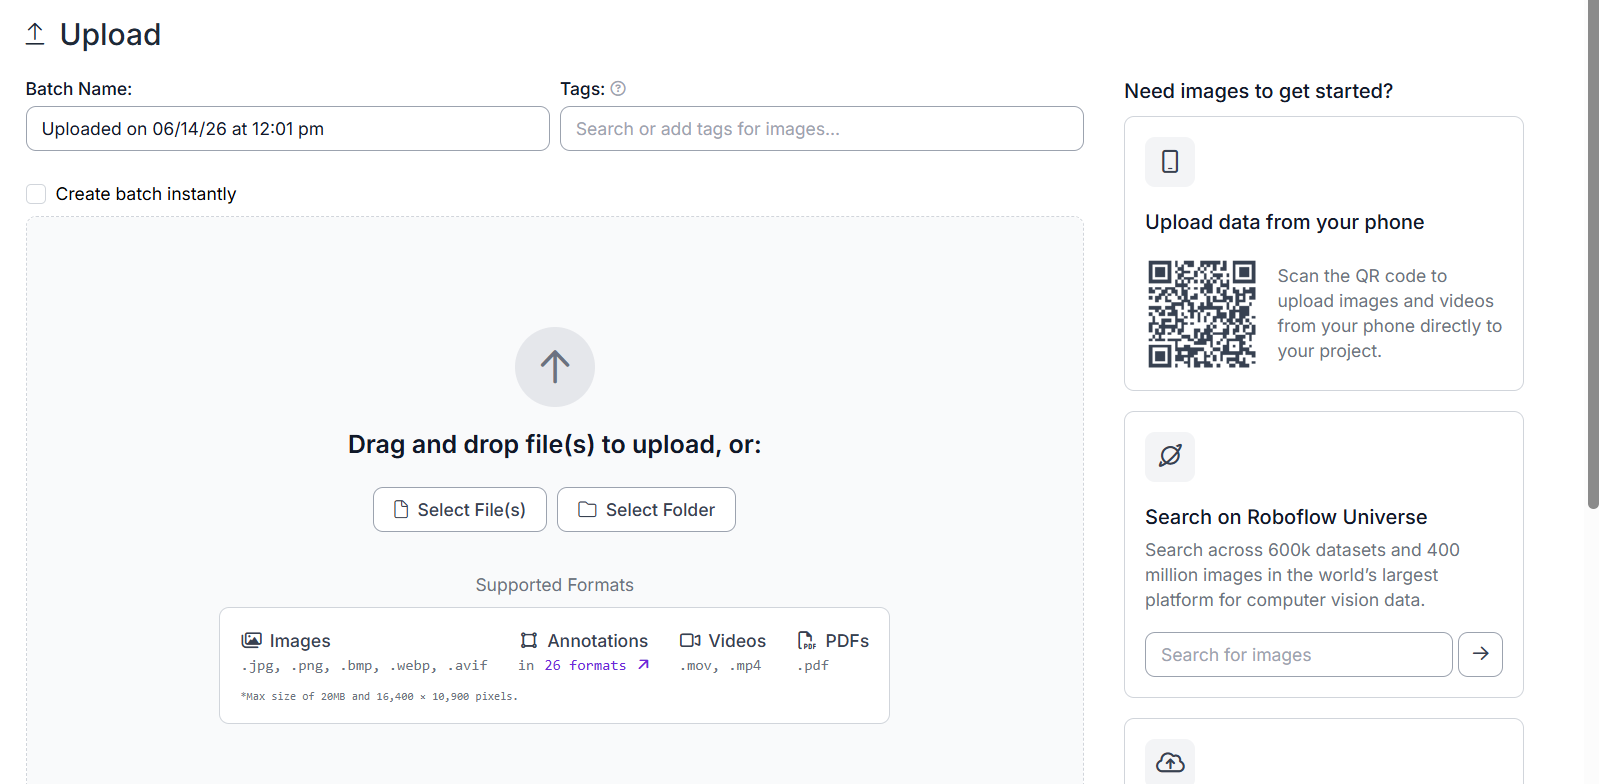This screenshot has width=1599, height=784.
Task: Click the Max size of 20MB note
Action: [x=379, y=696]
